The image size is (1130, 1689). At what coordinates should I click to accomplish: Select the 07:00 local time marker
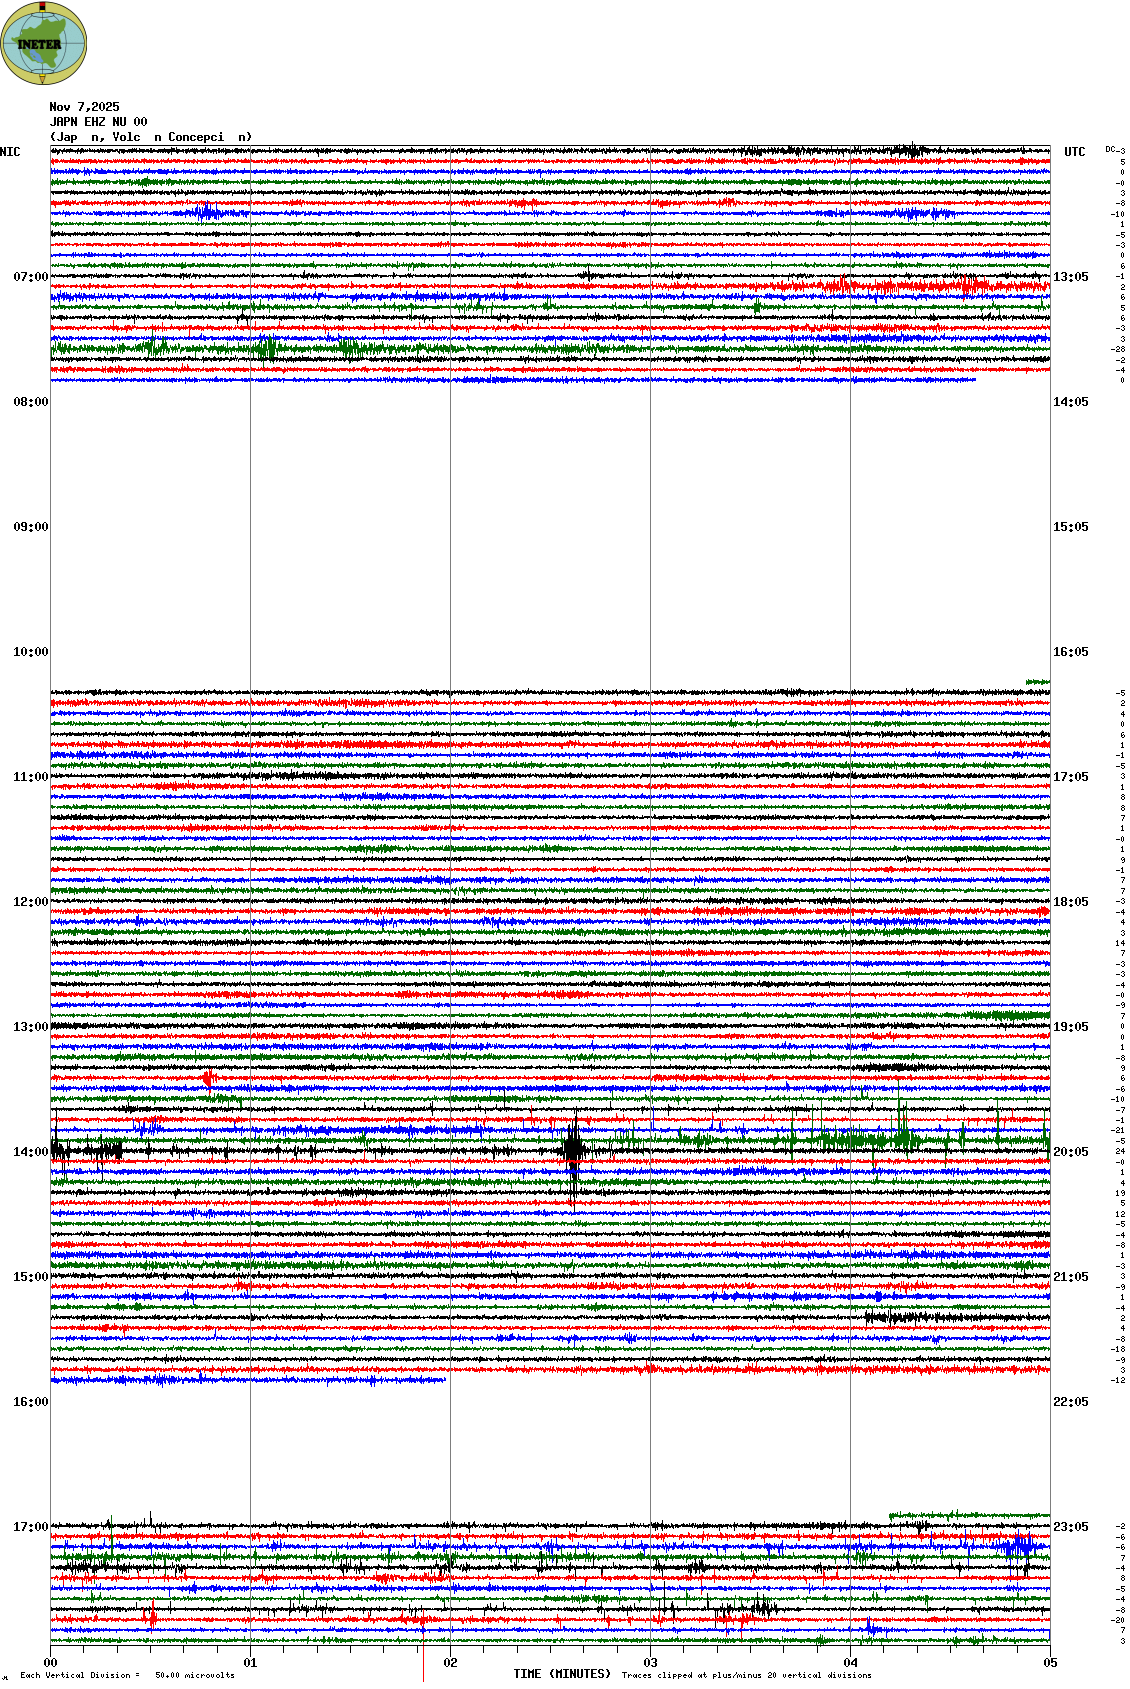30,277
